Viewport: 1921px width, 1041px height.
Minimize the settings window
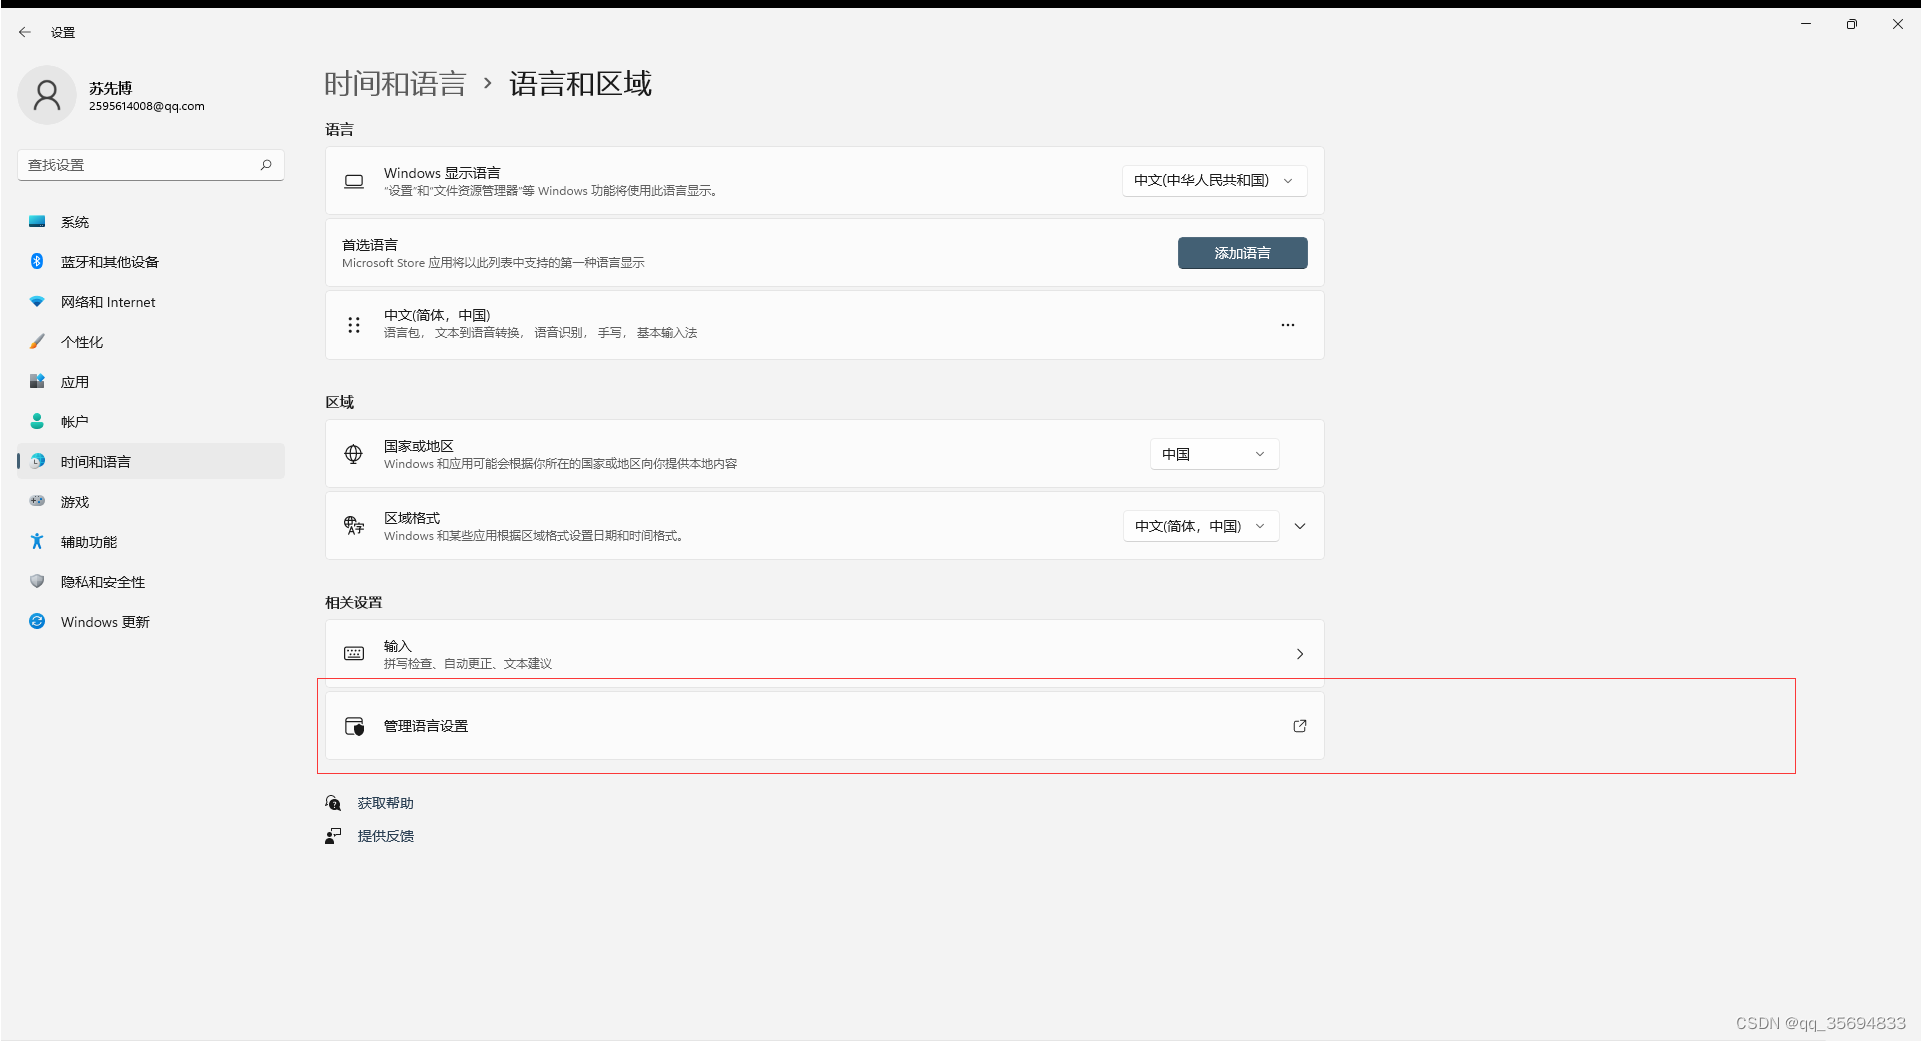(x=1806, y=24)
